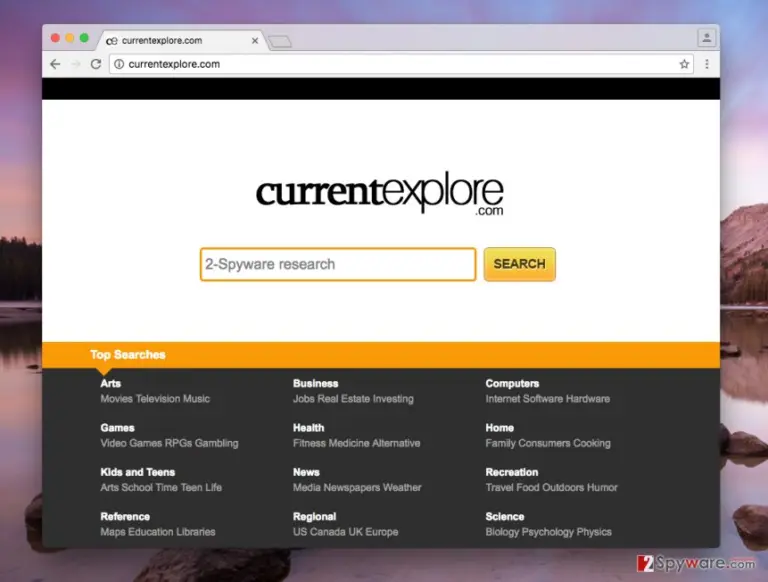The width and height of the screenshot is (768, 582).
Task: Reload the currentexplore.com page
Action: point(96,64)
